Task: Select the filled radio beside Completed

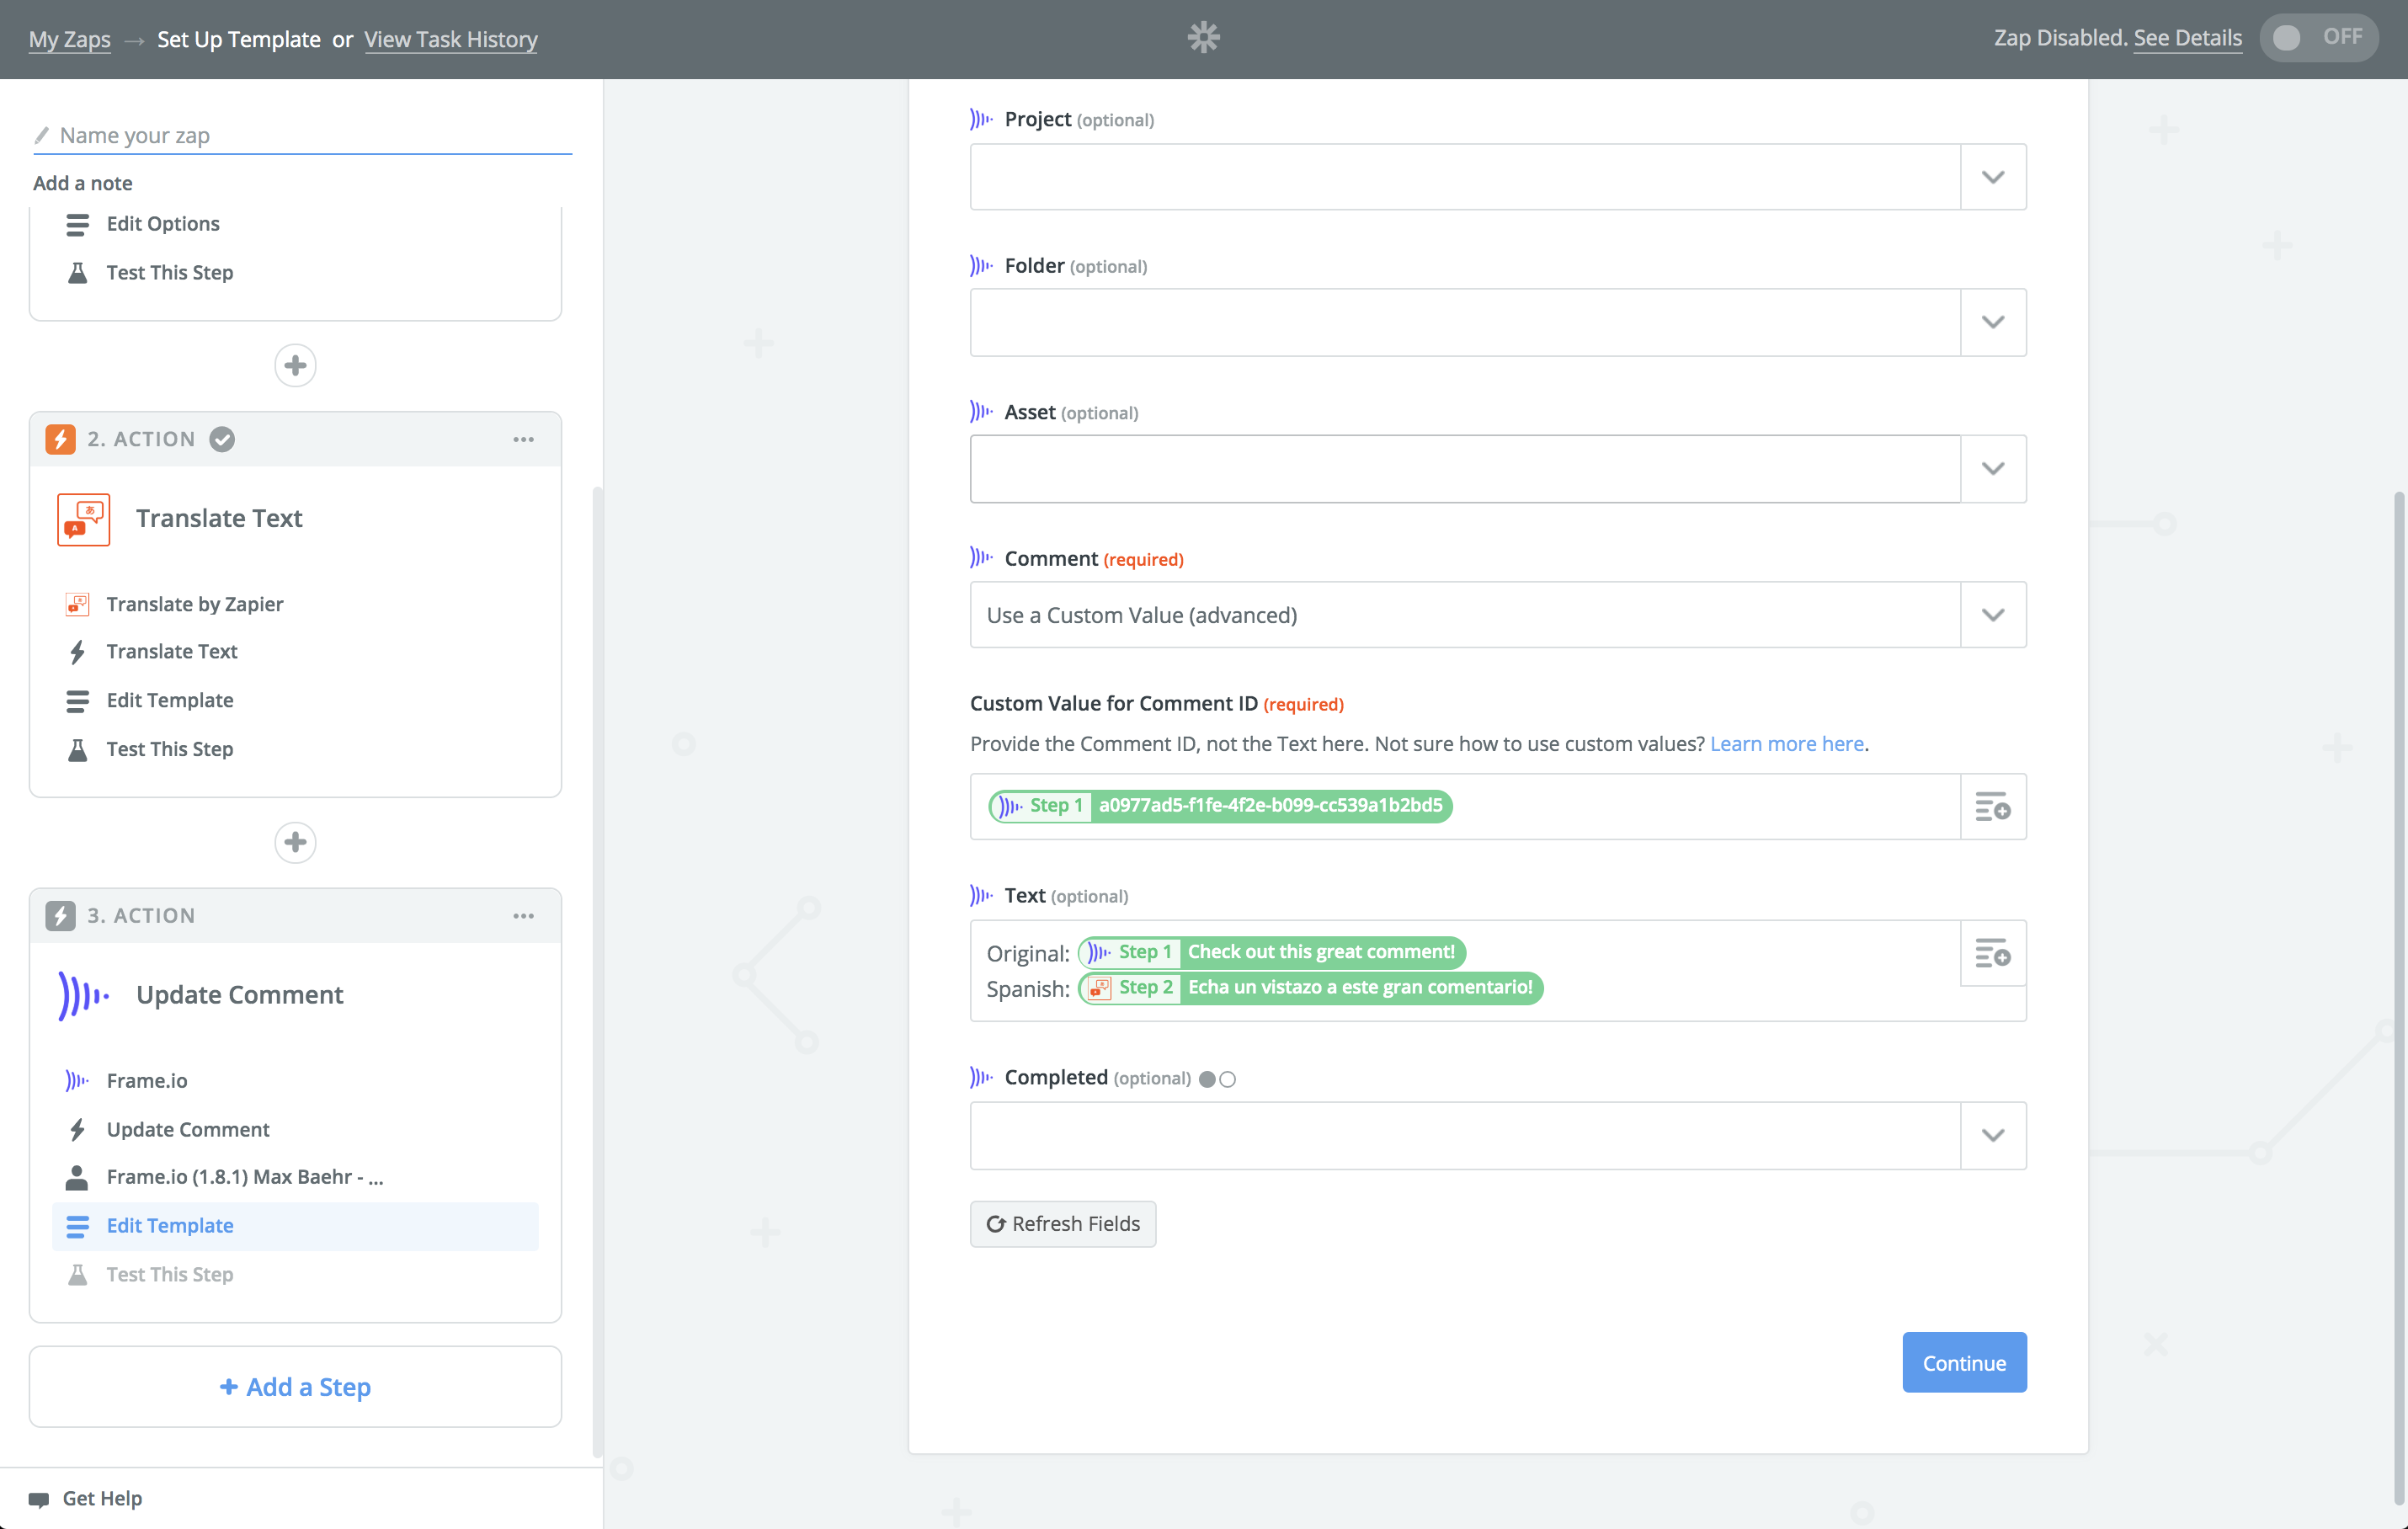Action: coord(1207,1079)
